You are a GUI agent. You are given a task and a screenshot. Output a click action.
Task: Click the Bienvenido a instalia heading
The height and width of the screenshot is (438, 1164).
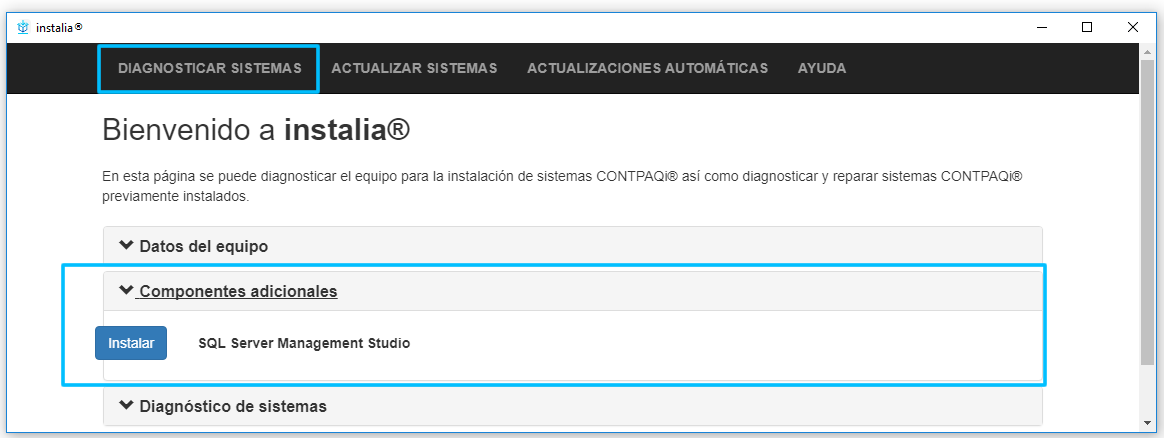point(257,129)
